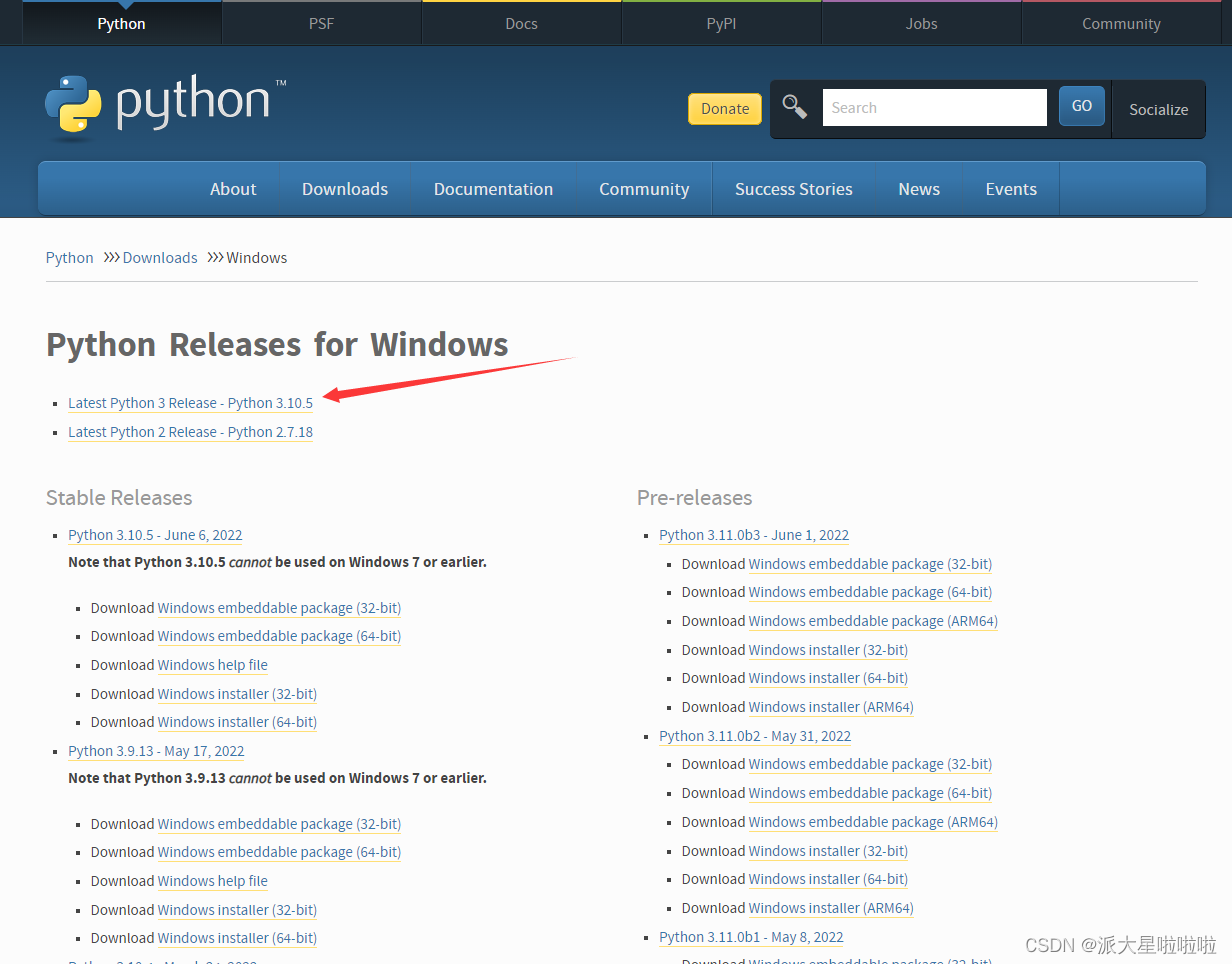Open the Community tab in the top site bar
Screen dimensions: 1232x964
[1122, 23]
